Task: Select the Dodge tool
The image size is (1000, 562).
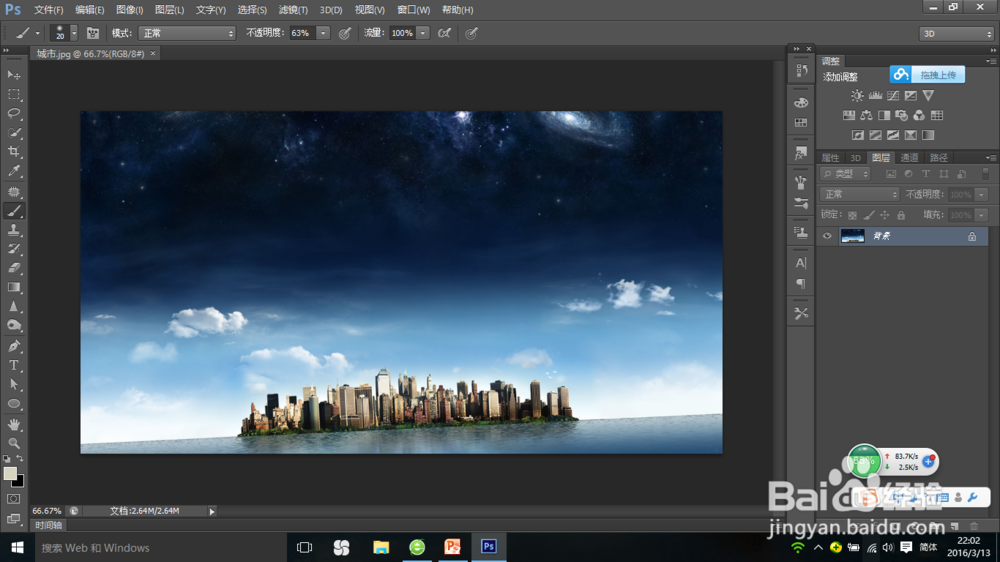Action: (14, 325)
